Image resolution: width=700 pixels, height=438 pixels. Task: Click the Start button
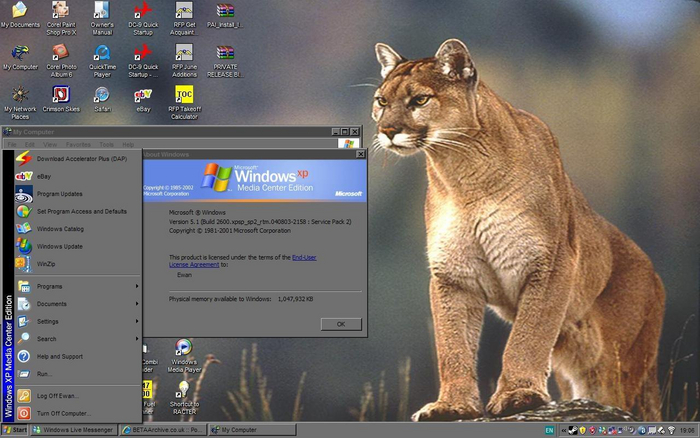pos(15,430)
